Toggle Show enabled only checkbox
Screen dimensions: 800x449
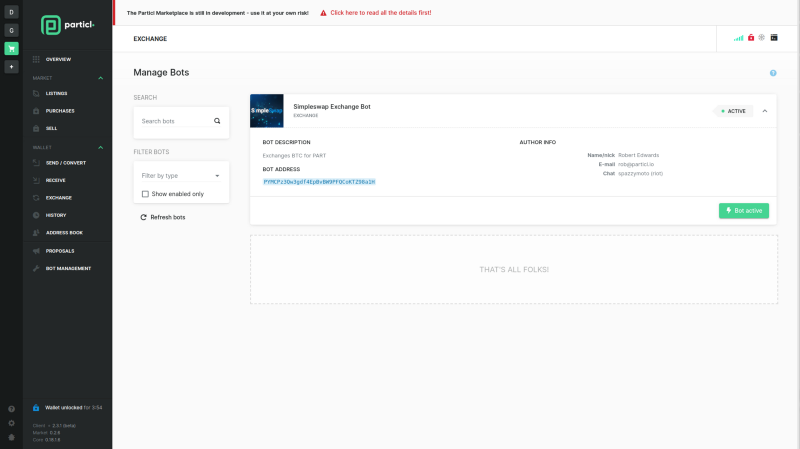[145, 194]
